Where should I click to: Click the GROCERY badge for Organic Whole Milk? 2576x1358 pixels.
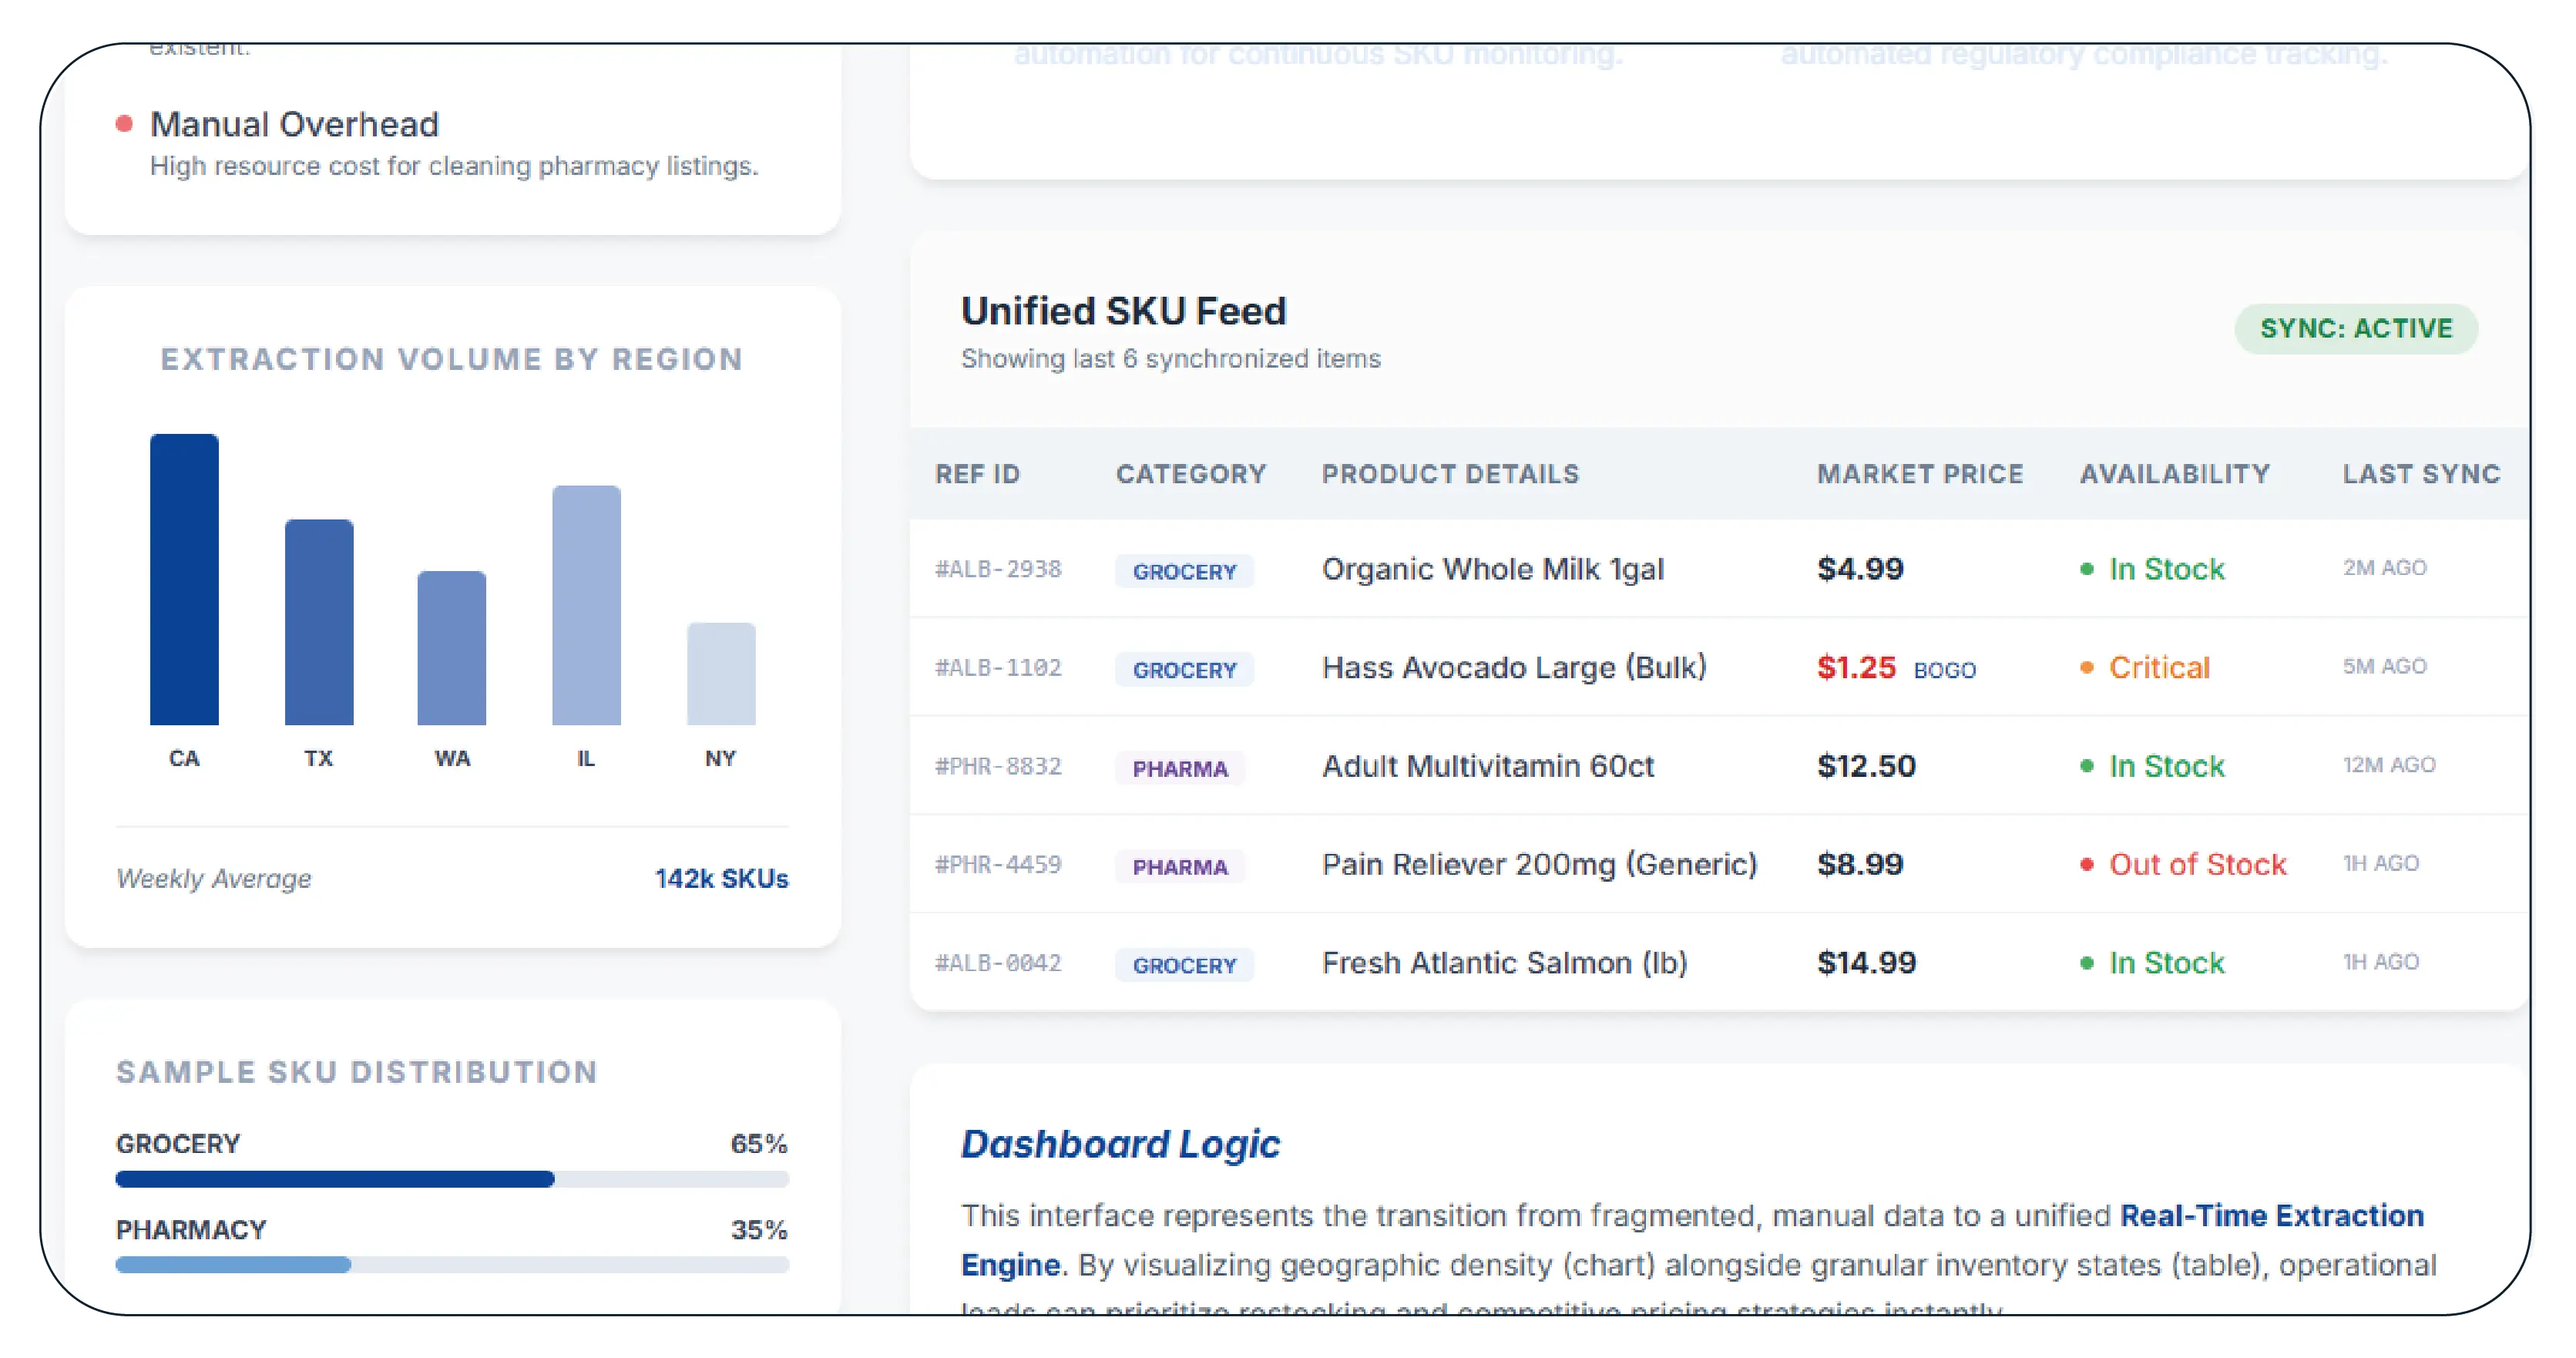tap(1184, 572)
